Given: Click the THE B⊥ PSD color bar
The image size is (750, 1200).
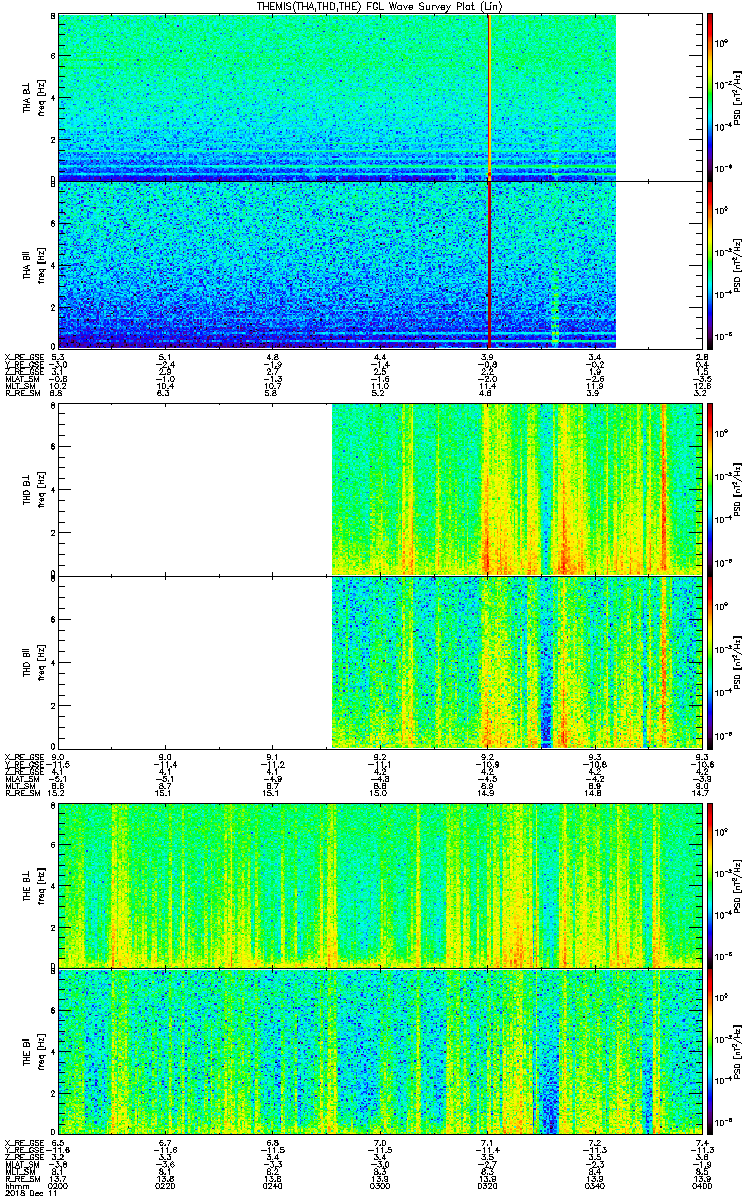Looking at the screenshot, I should click(710, 884).
